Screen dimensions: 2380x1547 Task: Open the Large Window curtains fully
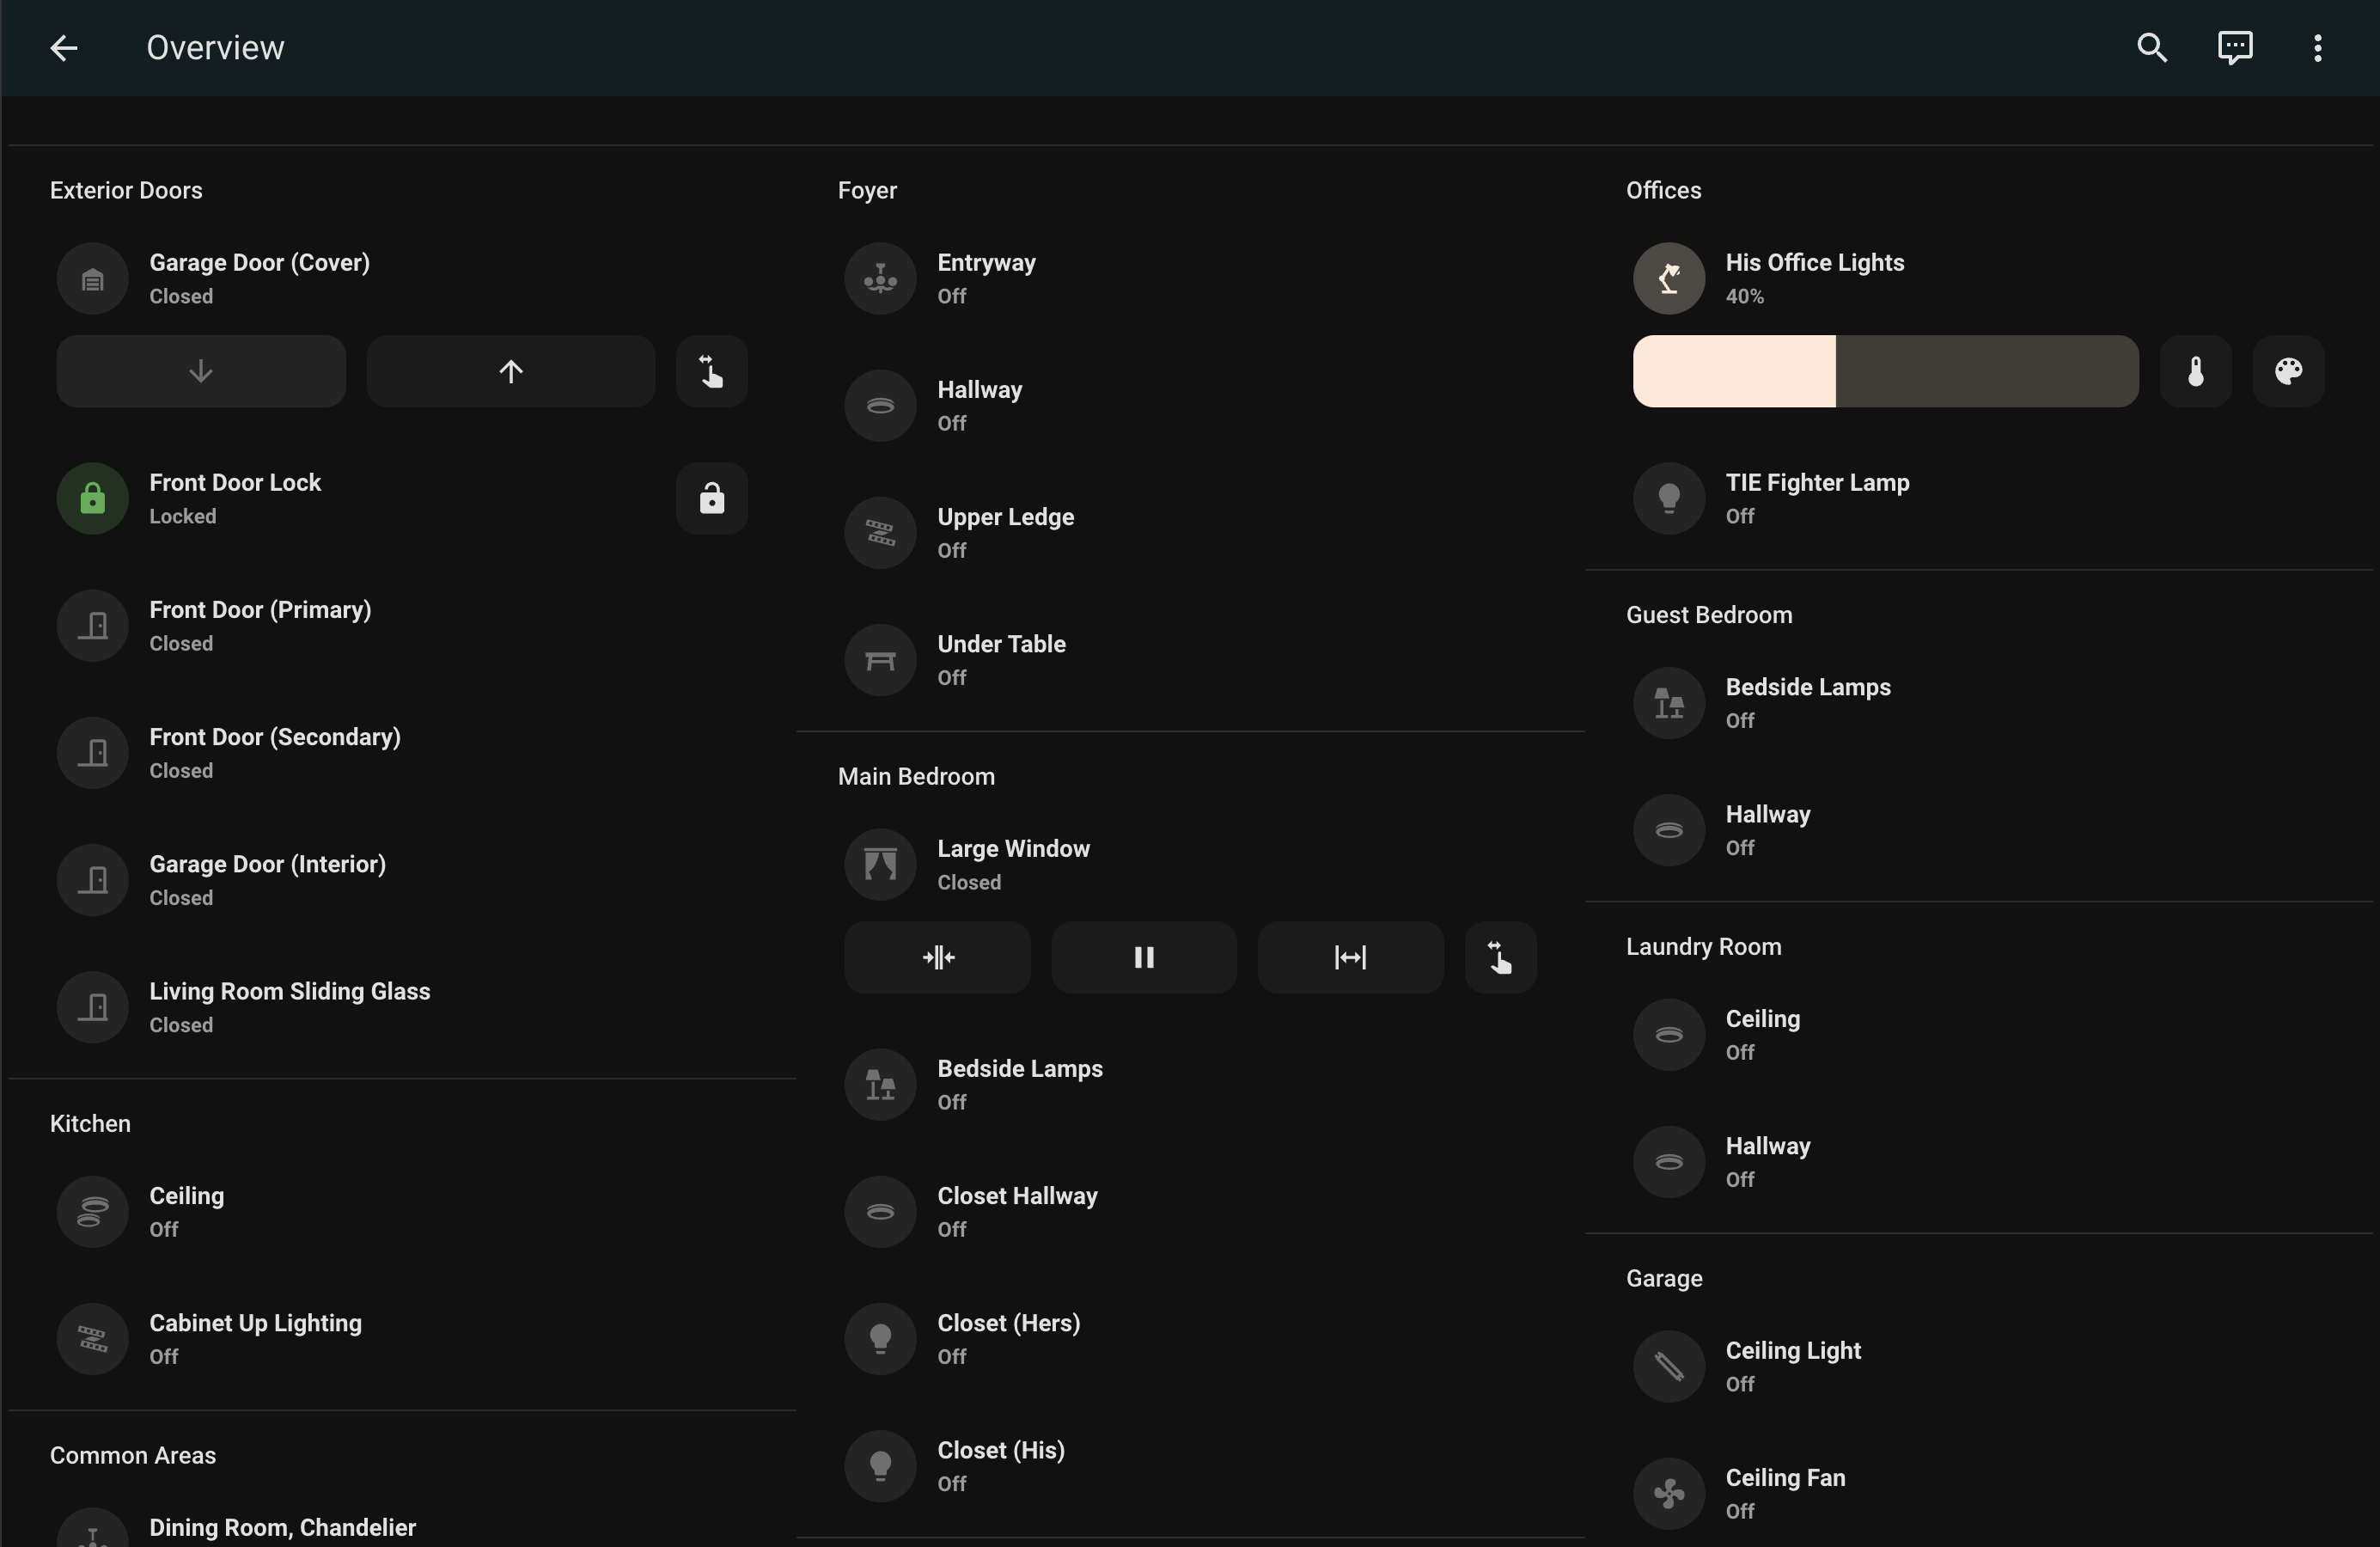coord(1350,958)
